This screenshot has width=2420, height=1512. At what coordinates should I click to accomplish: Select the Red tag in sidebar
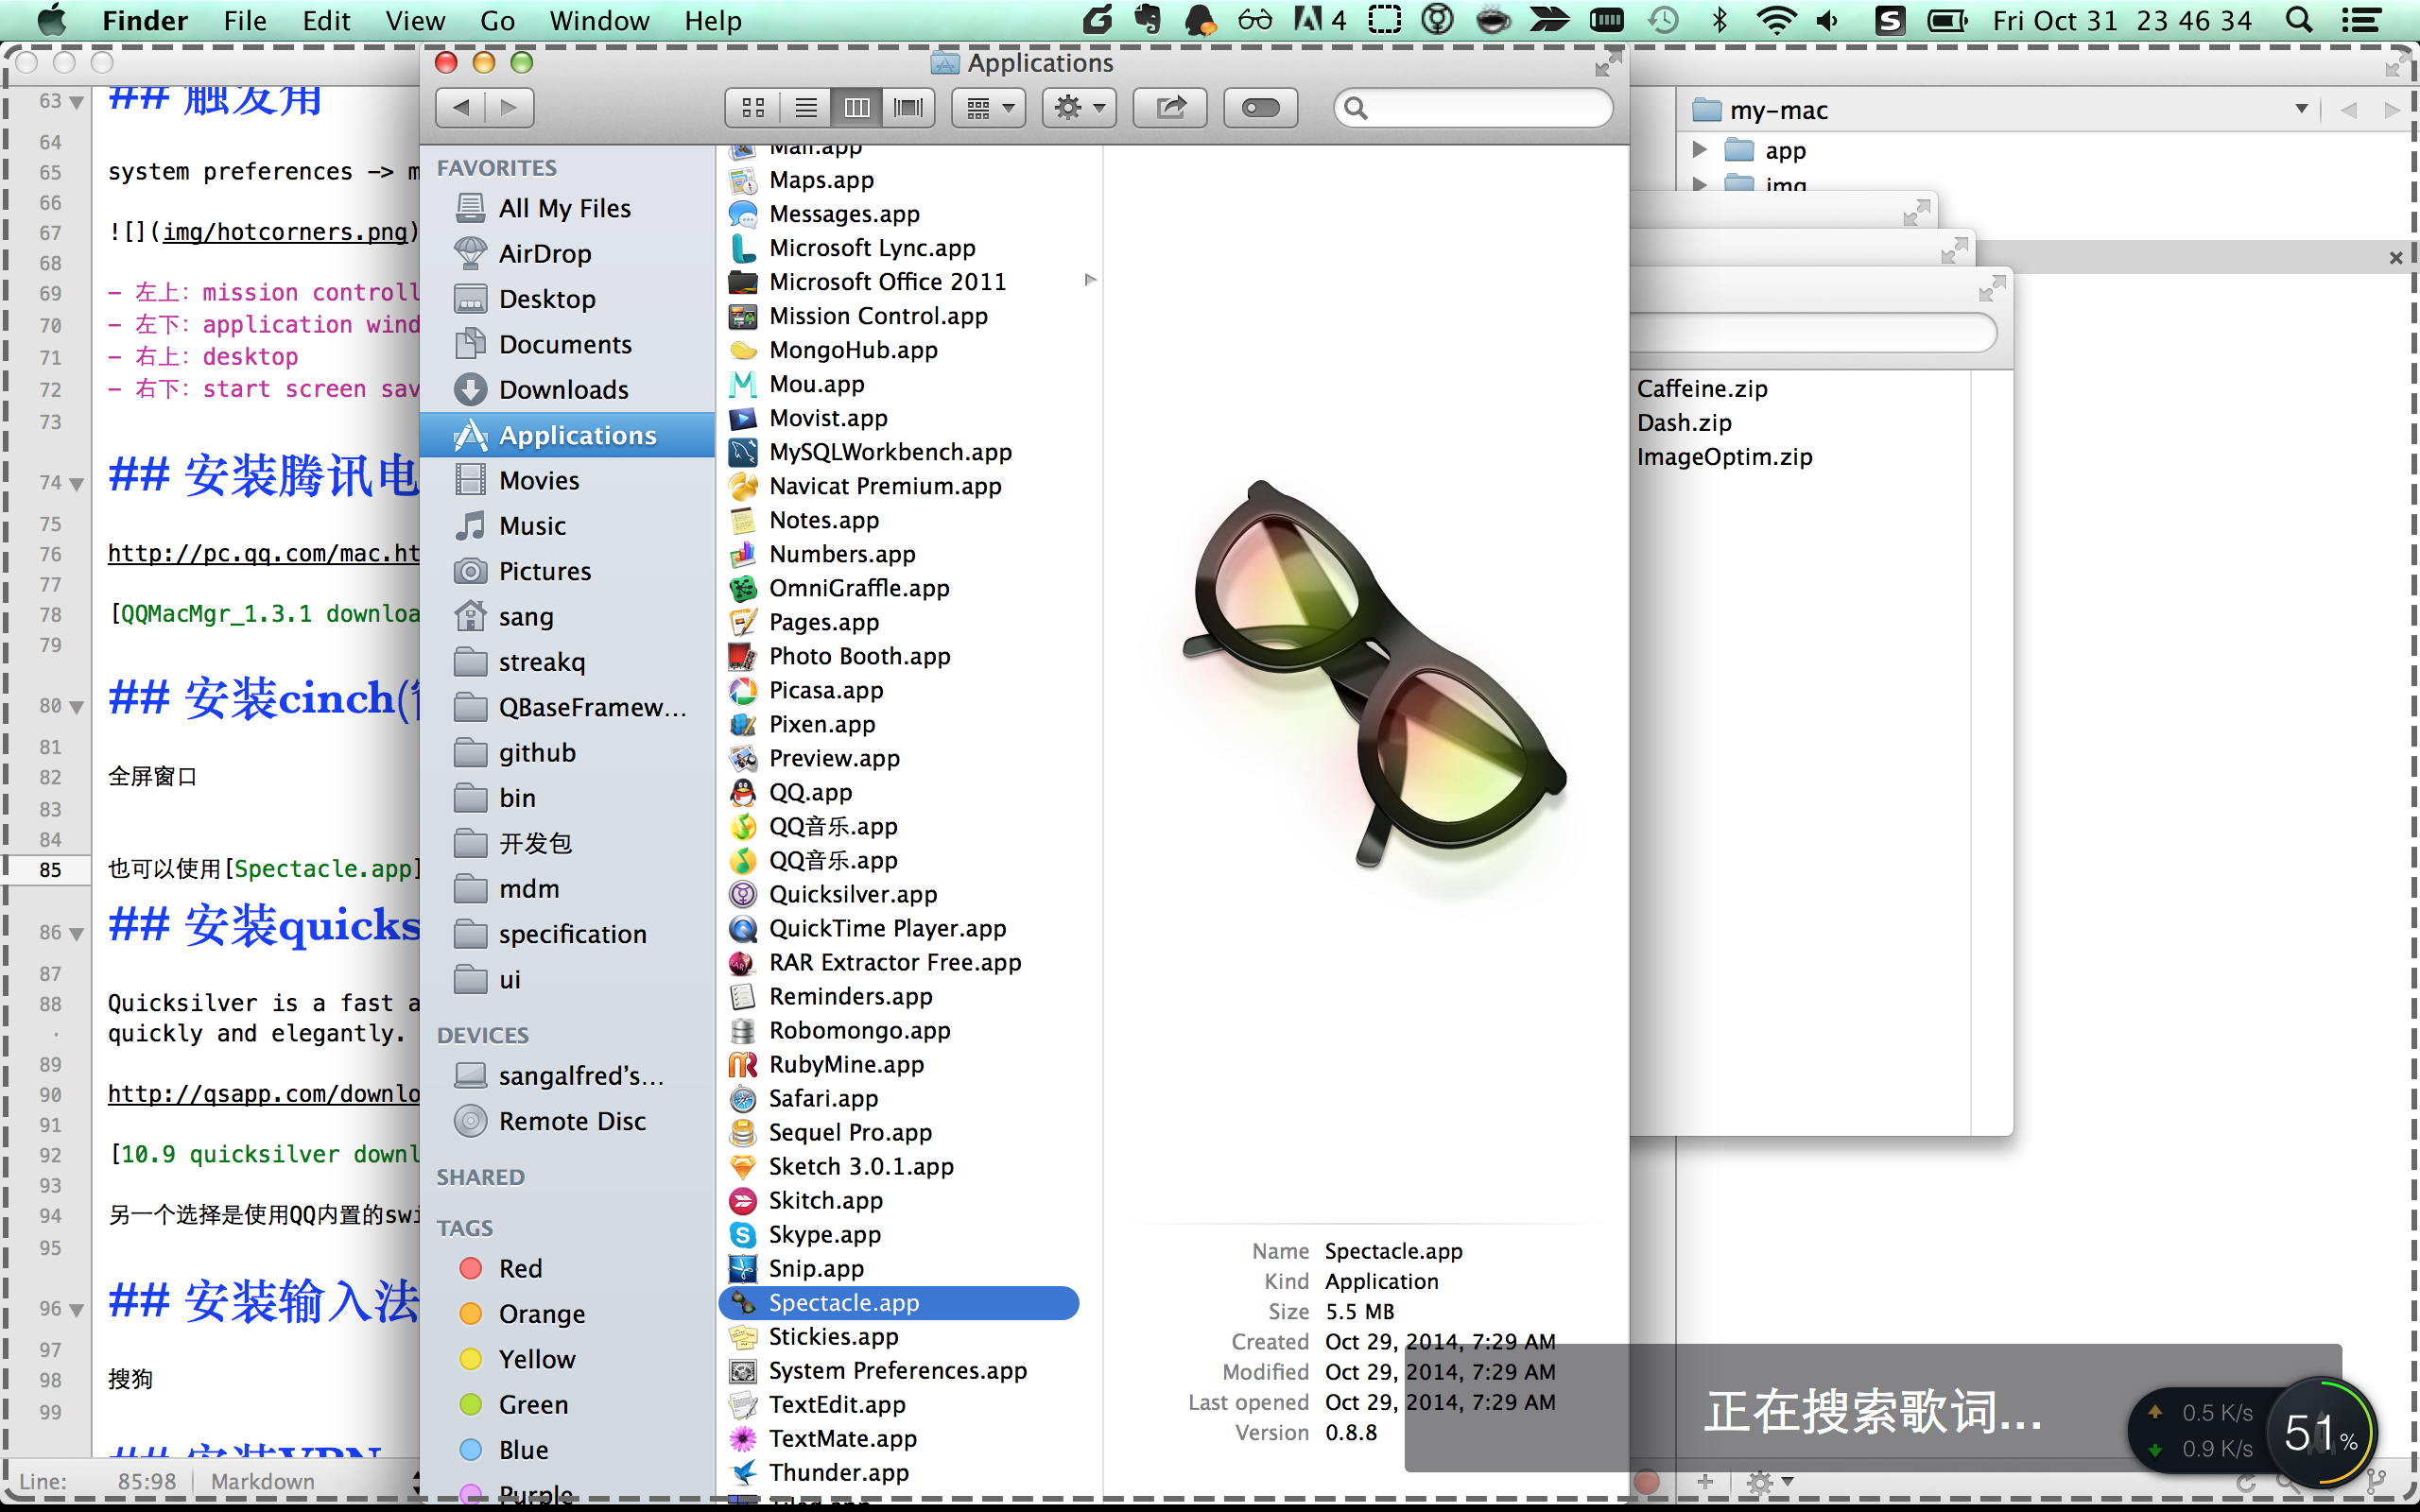click(520, 1268)
